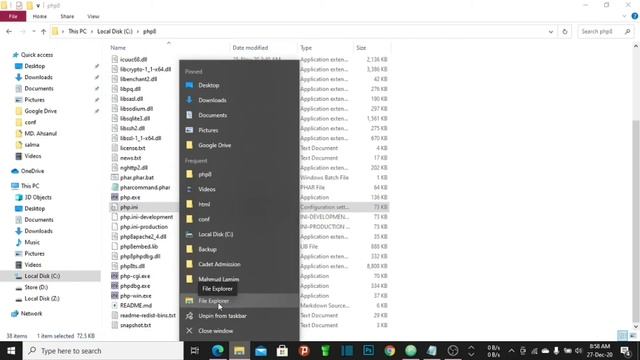
Task: Click This PC in address breadcrumb
Action: pyautogui.click(x=77, y=31)
